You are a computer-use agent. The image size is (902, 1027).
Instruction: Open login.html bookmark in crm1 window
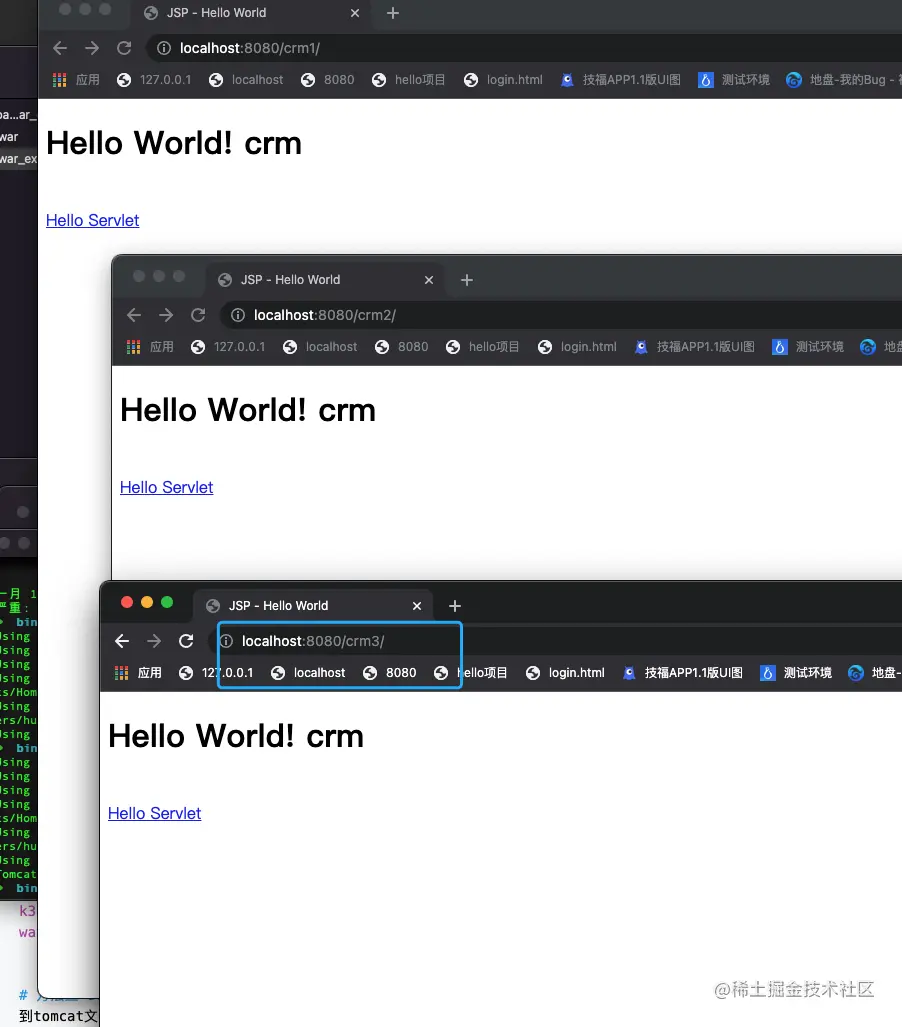tap(503, 80)
